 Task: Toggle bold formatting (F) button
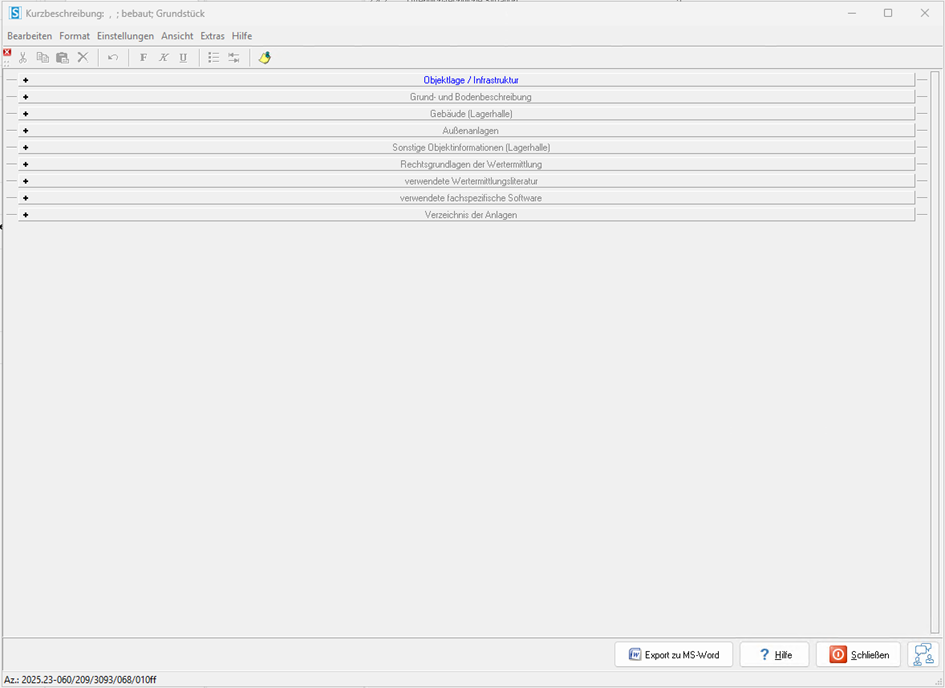tap(143, 58)
